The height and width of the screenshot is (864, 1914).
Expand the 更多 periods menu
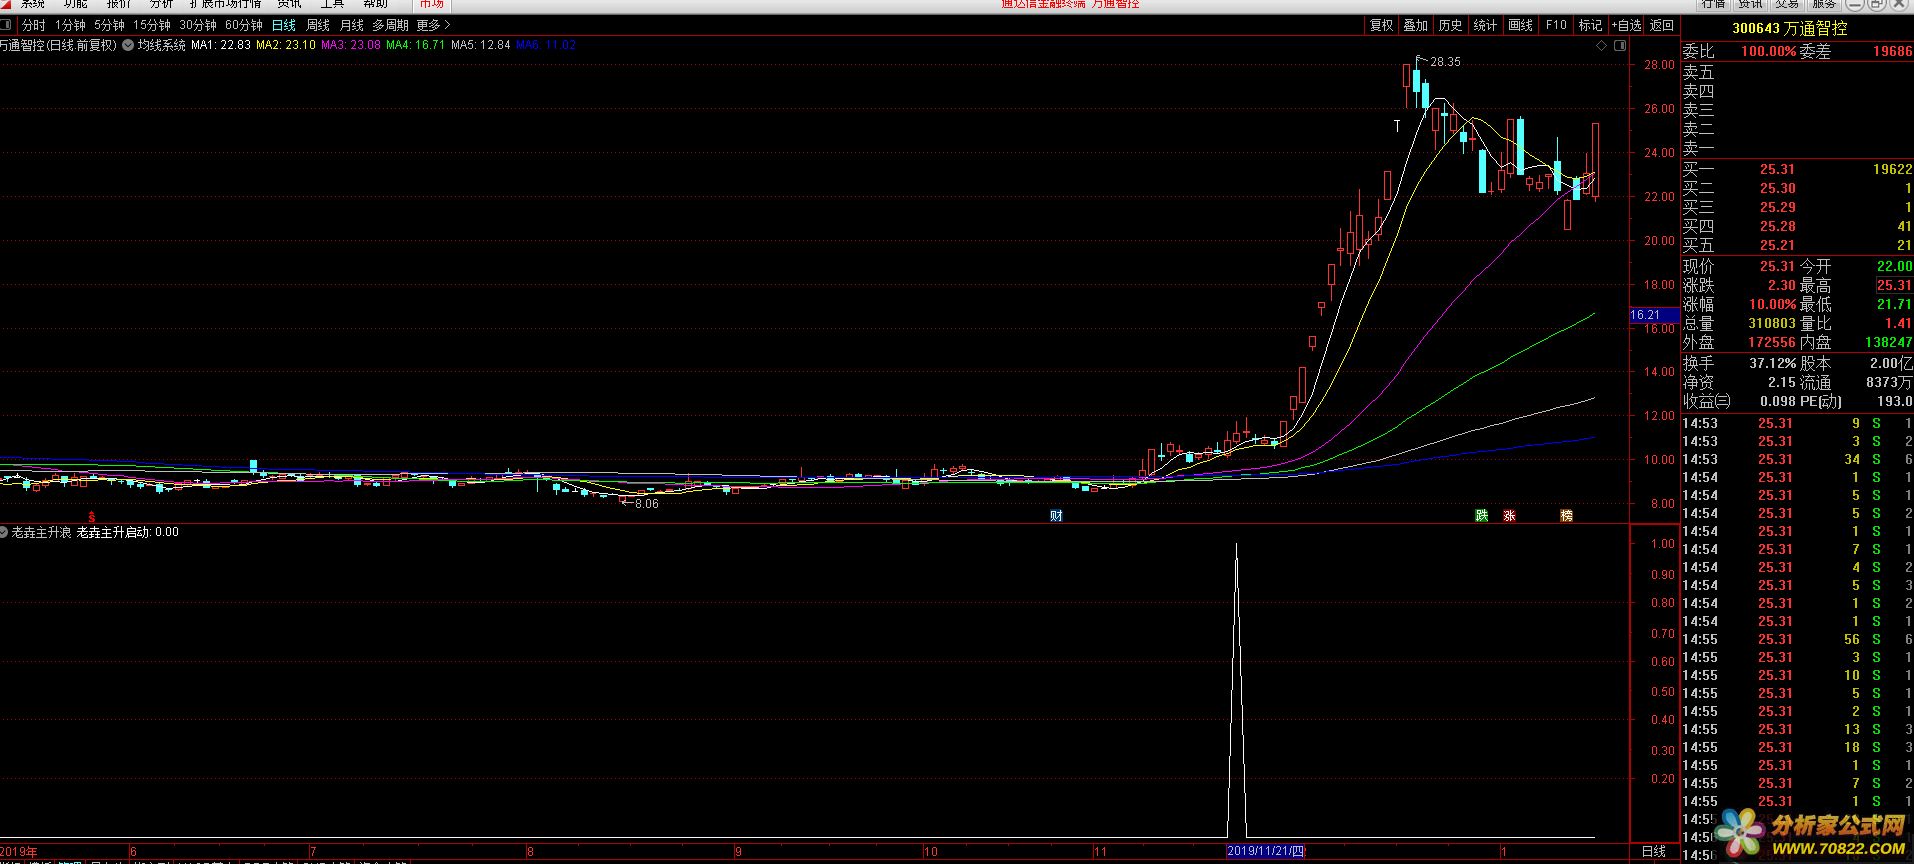pos(434,25)
